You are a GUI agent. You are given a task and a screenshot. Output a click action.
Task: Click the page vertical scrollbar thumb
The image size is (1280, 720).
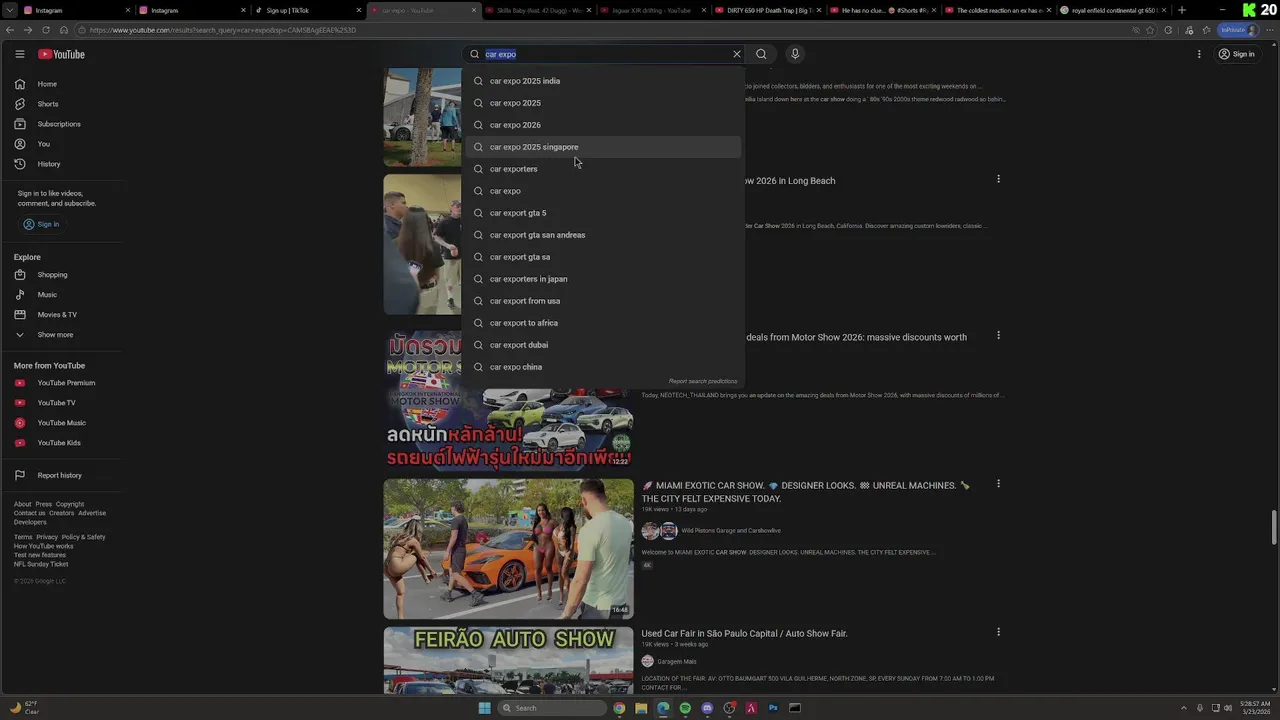point(1274,527)
